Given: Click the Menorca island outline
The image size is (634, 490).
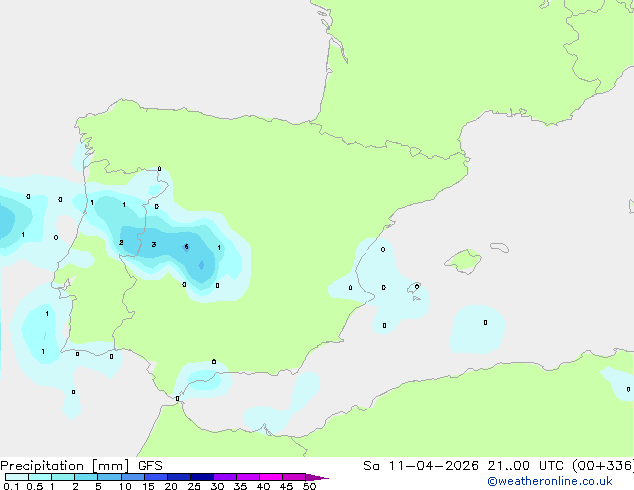Looking at the screenshot, I should [x=500, y=247].
